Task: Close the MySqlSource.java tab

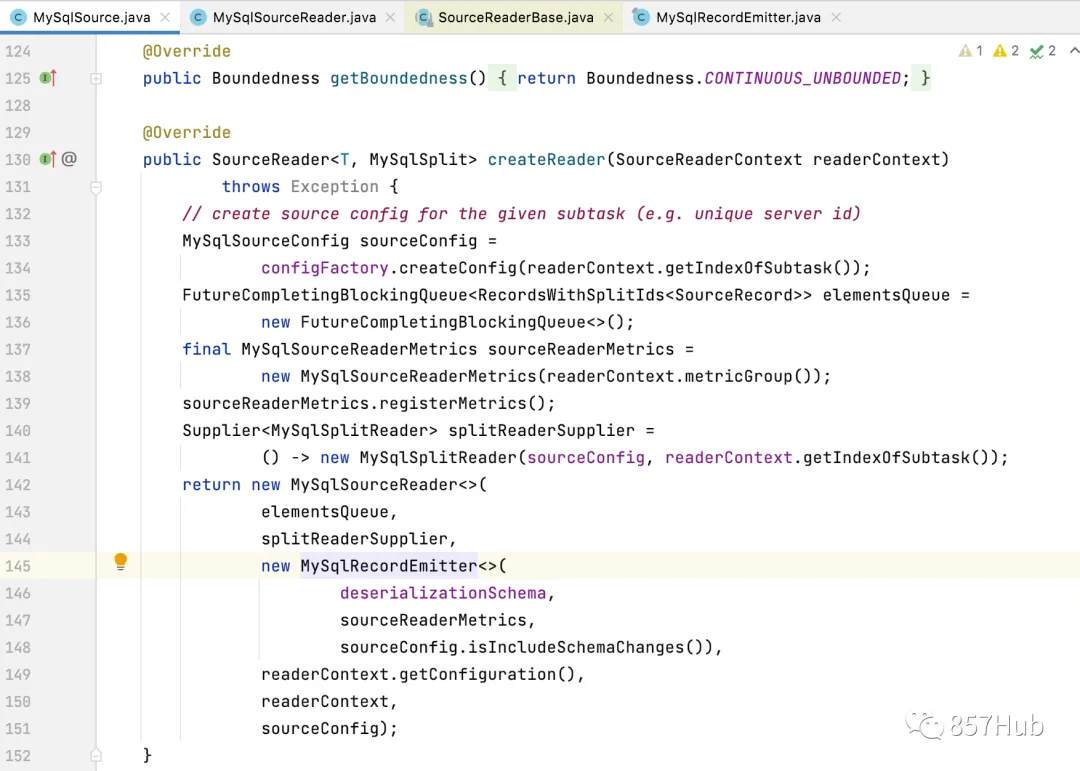Action: pyautogui.click(x=165, y=17)
